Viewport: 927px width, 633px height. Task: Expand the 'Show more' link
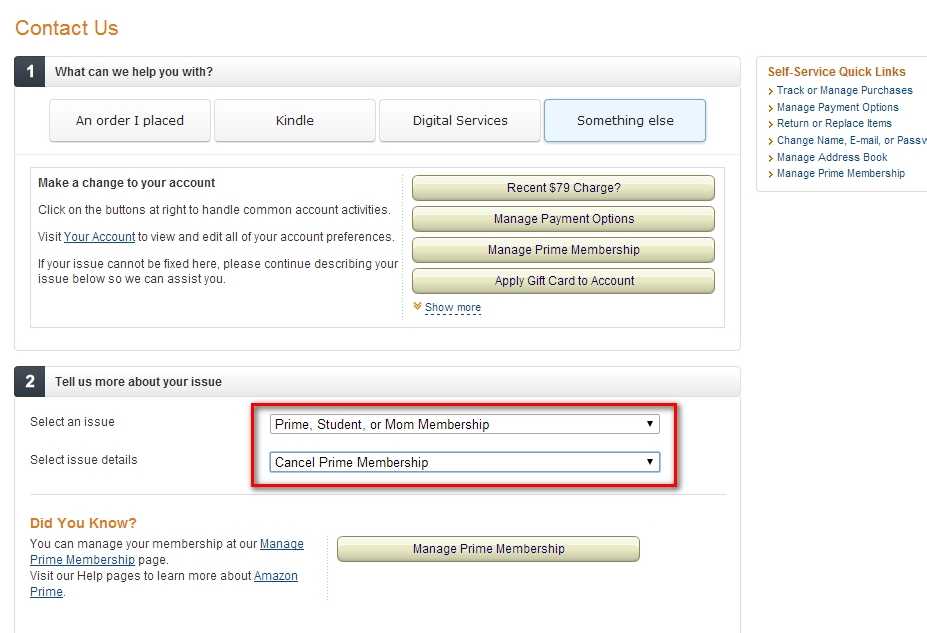453,307
